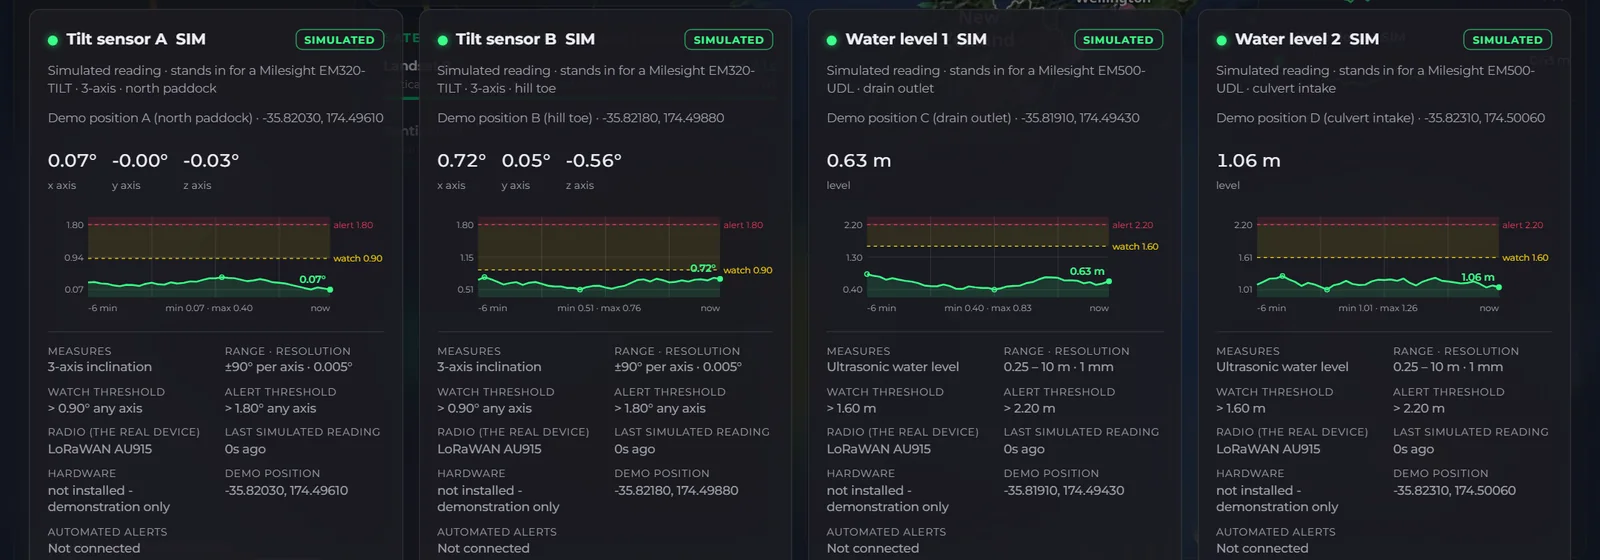Screen dimensions: 1600x560
Task: Click demo position '-35.82310, 174.50060' at the bottom of the Water level 2 card
Action: [1455, 490]
